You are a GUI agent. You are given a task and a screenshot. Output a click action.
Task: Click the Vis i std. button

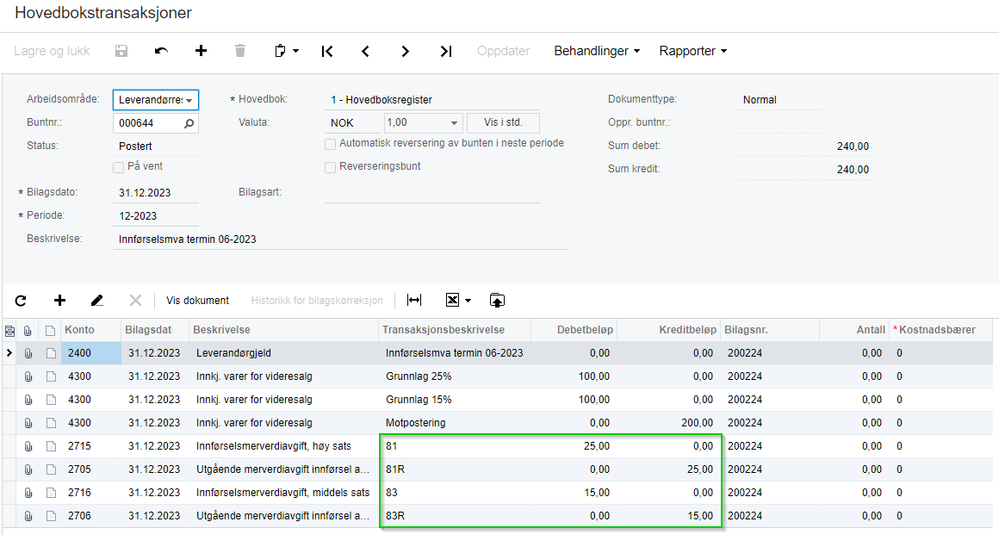click(503, 122)
